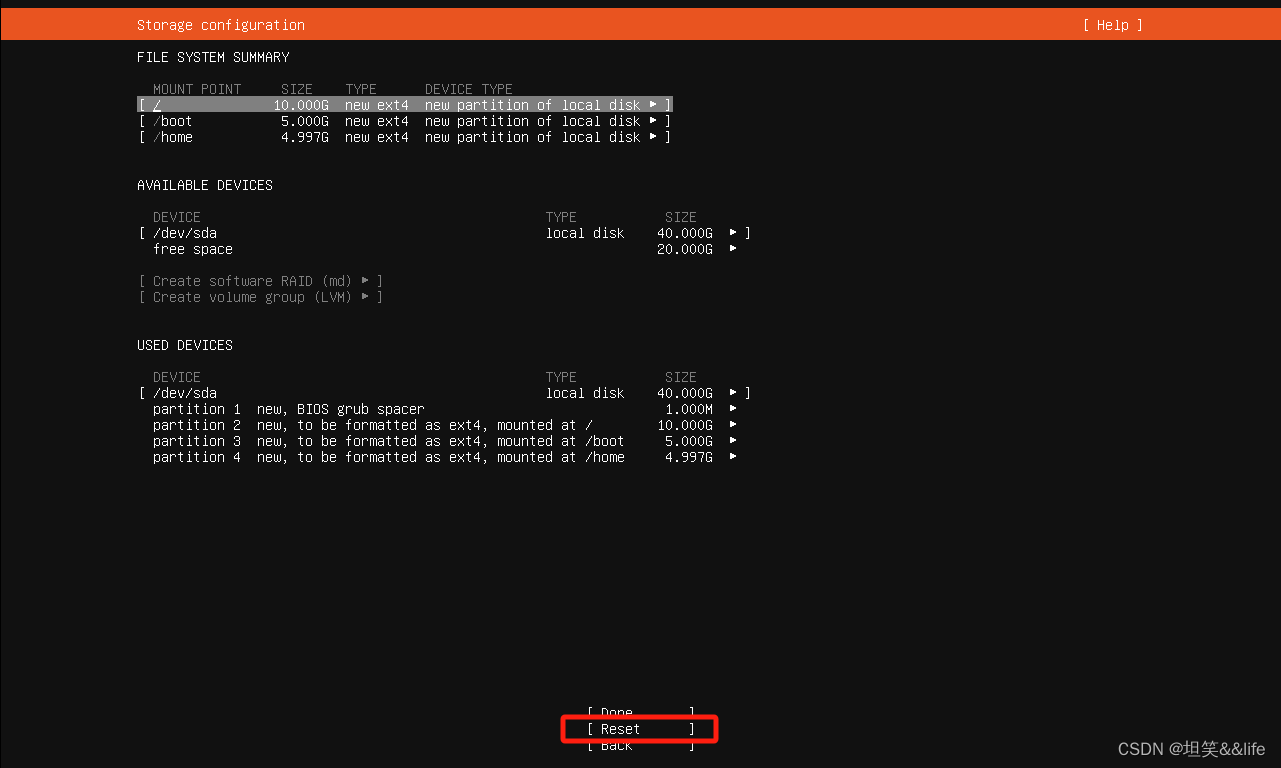Select partition 4 mounted at /home
This screenshot has height=768, width=1281.
pyautogui.click(x=444, y=457)
